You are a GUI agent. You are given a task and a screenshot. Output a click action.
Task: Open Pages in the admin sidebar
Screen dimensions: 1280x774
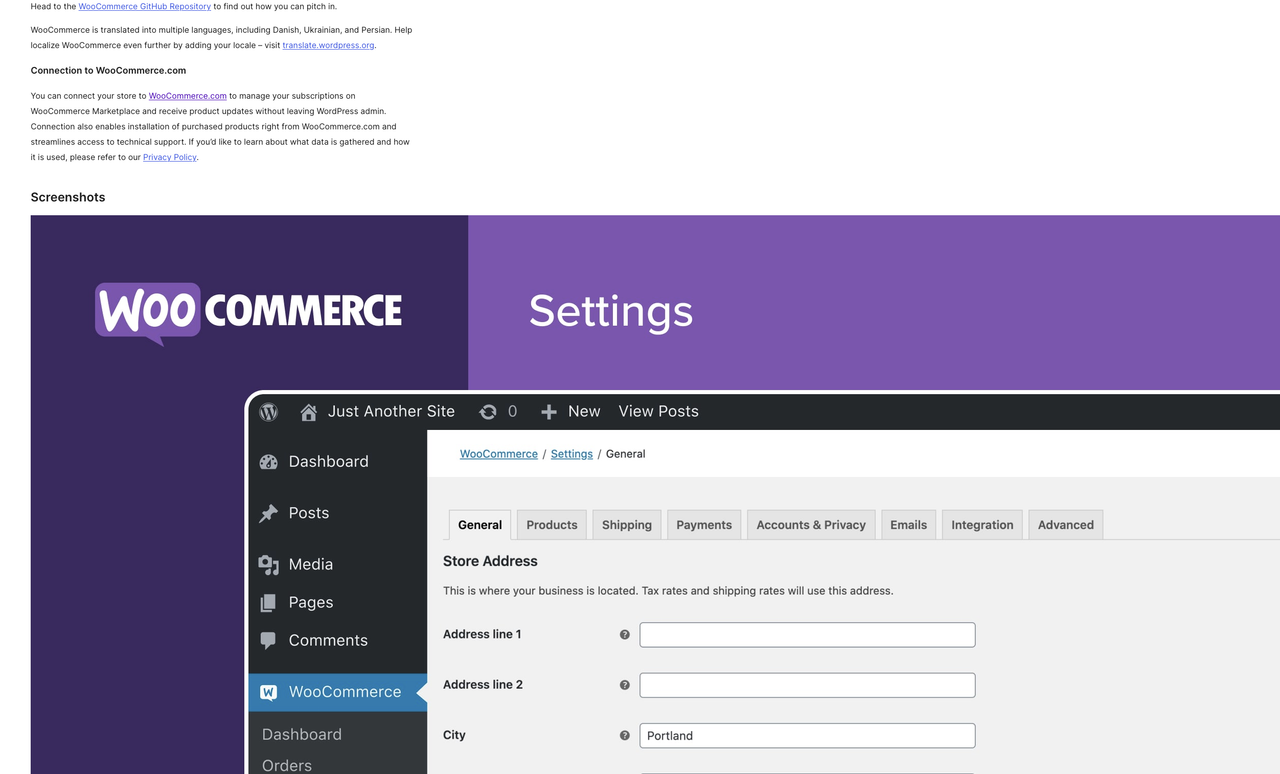coord(310,602)
